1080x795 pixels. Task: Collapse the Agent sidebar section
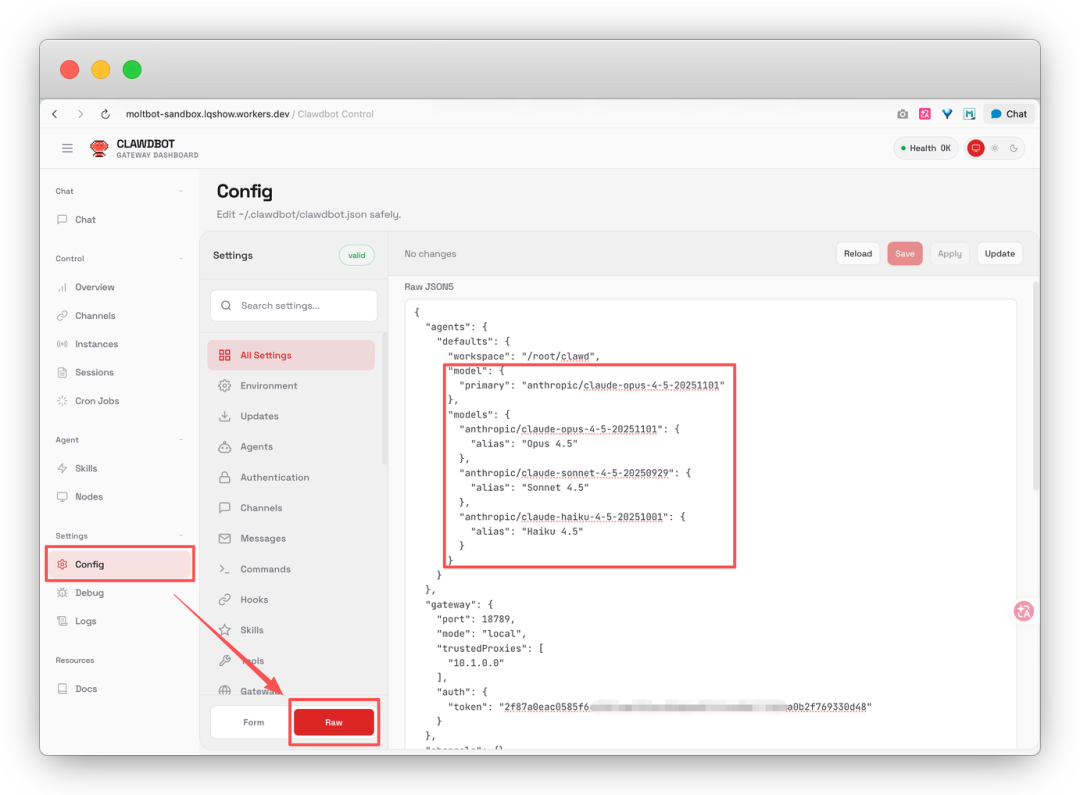(x=181, y=440)
